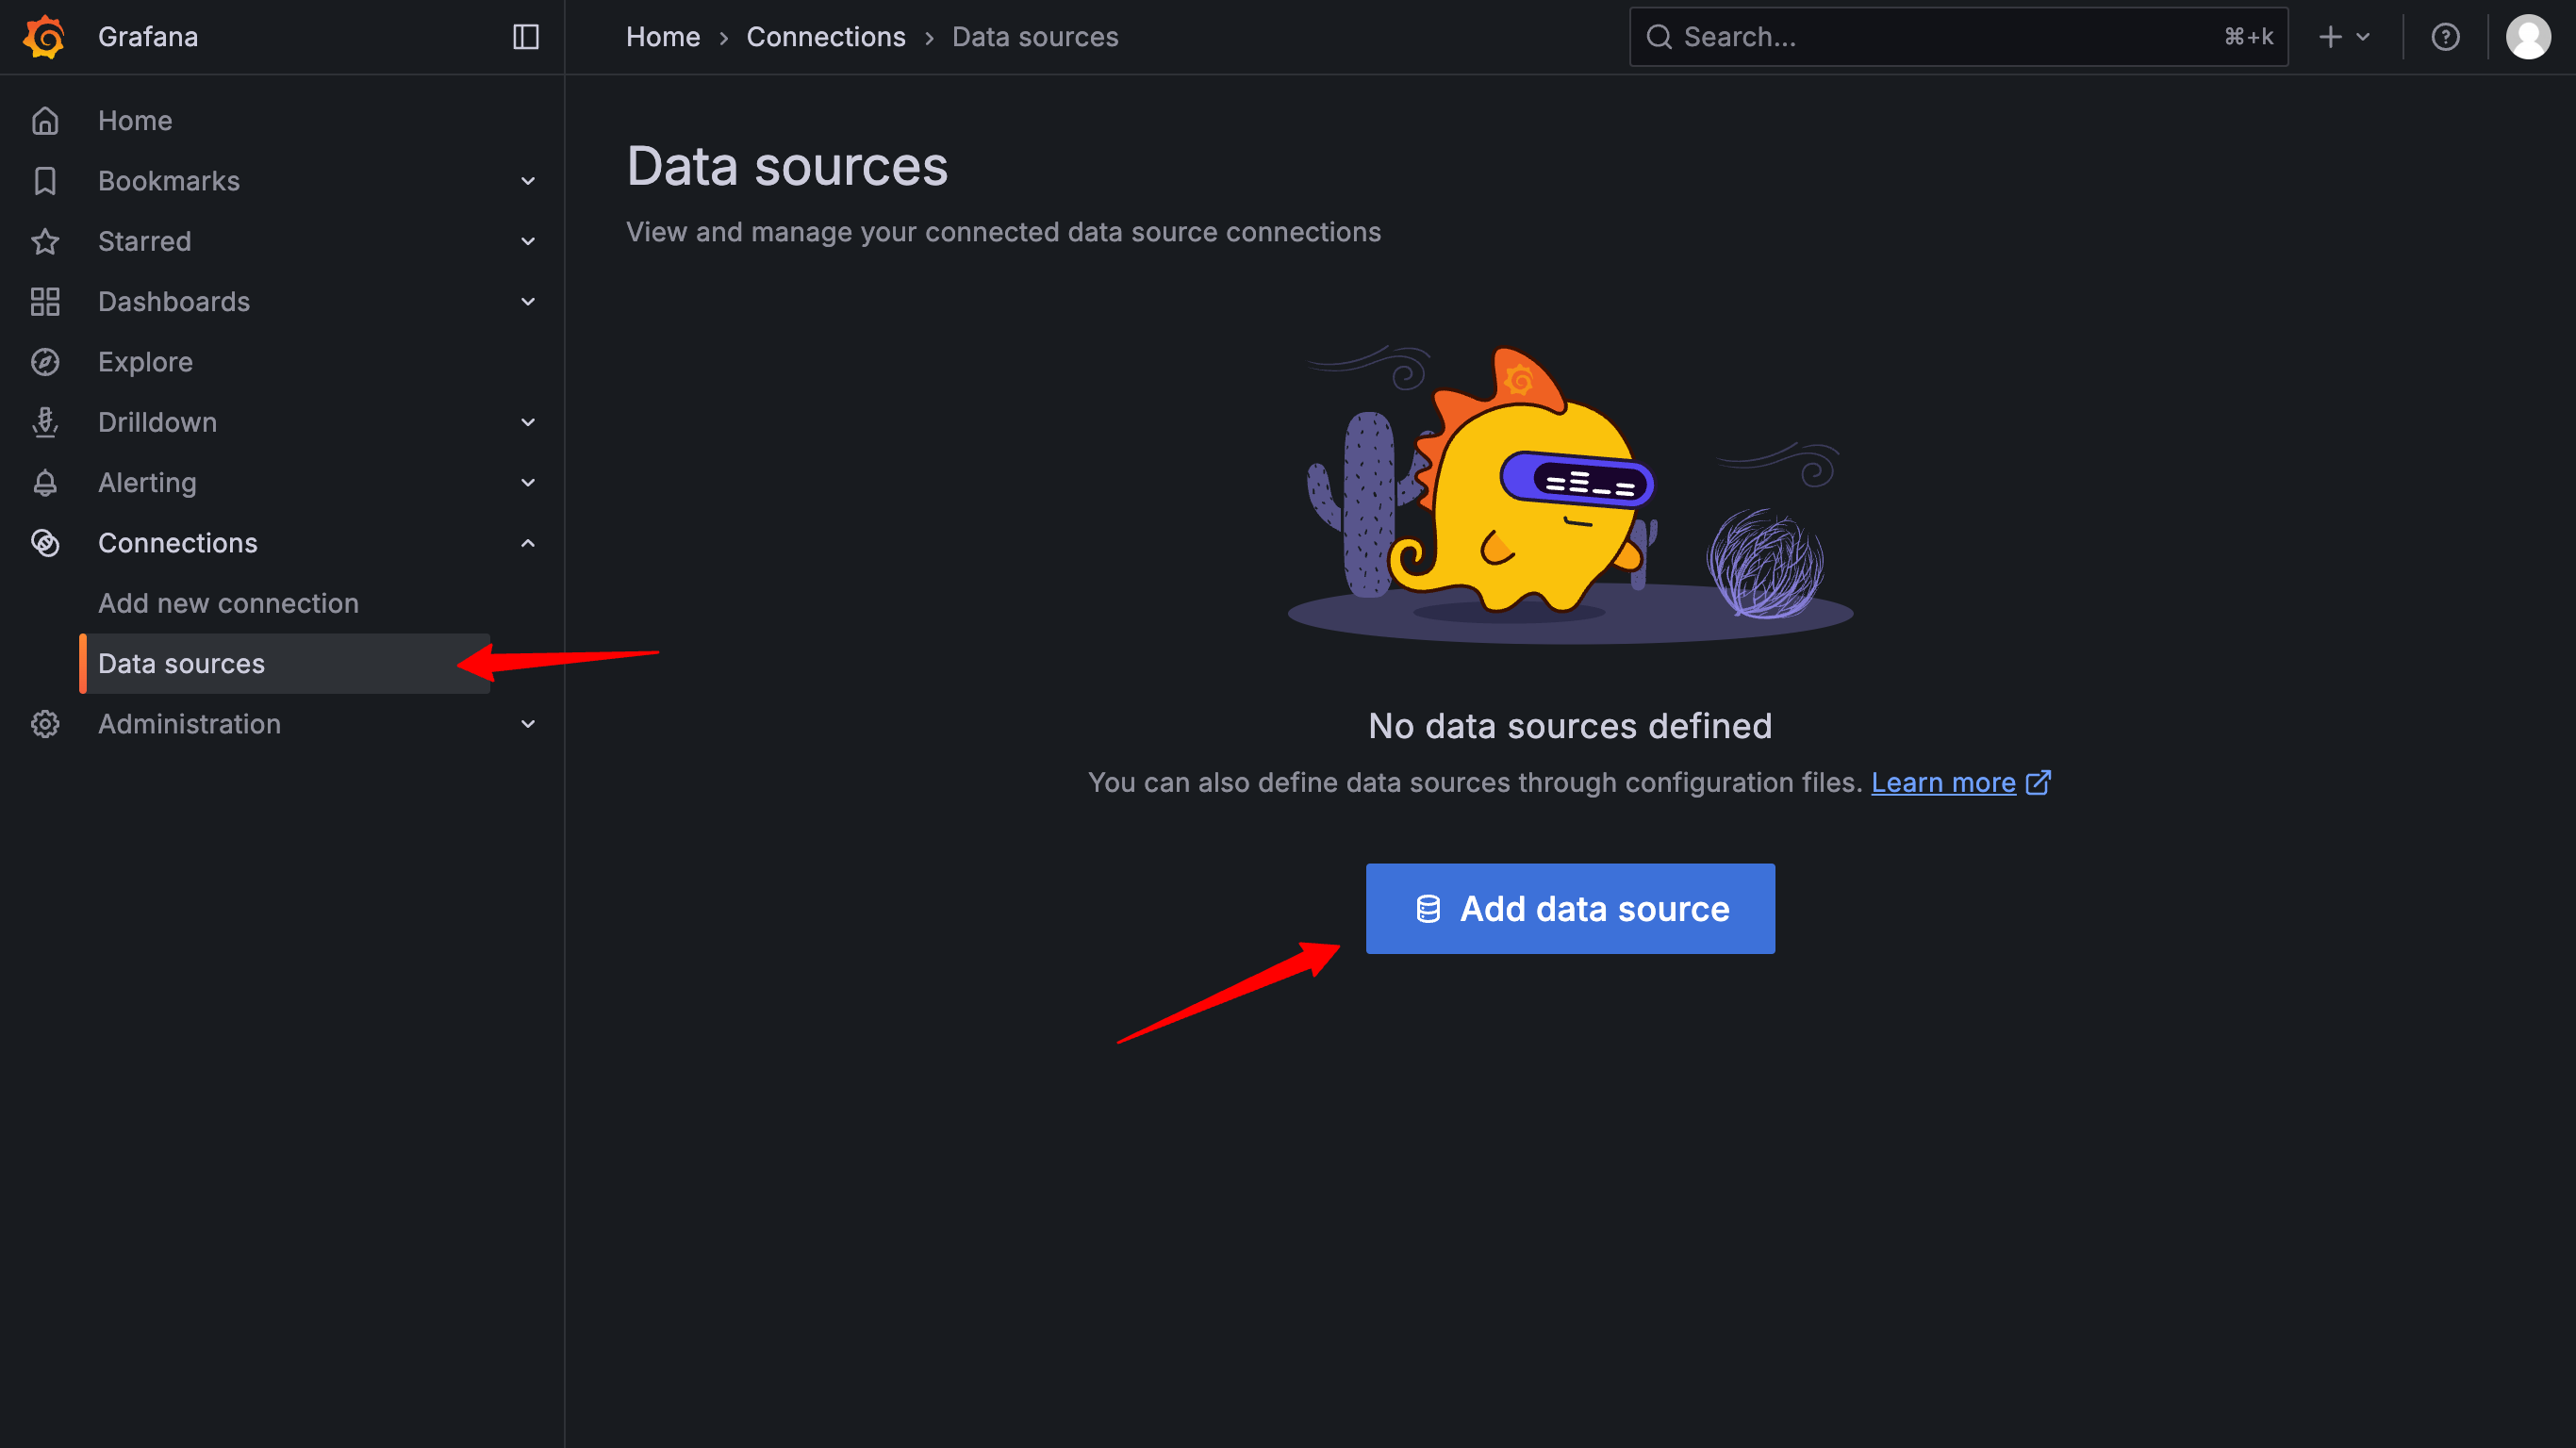Expand the Administration section chevron
The image size is (2576, 1448).
point(528,724)
